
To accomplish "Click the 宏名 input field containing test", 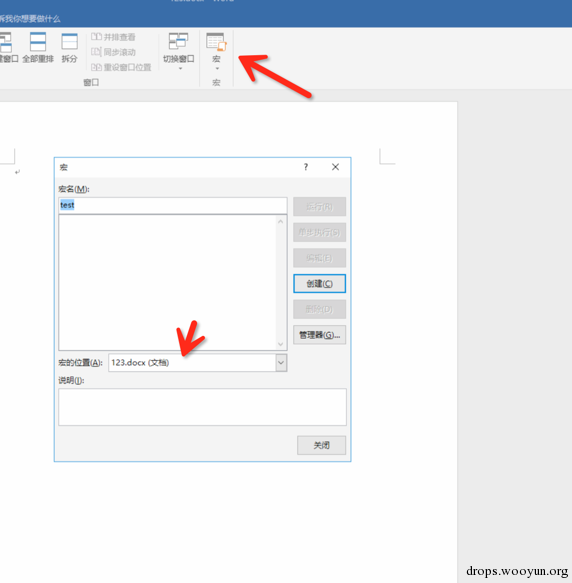I will pyautogui.click(x=173, y=205).
